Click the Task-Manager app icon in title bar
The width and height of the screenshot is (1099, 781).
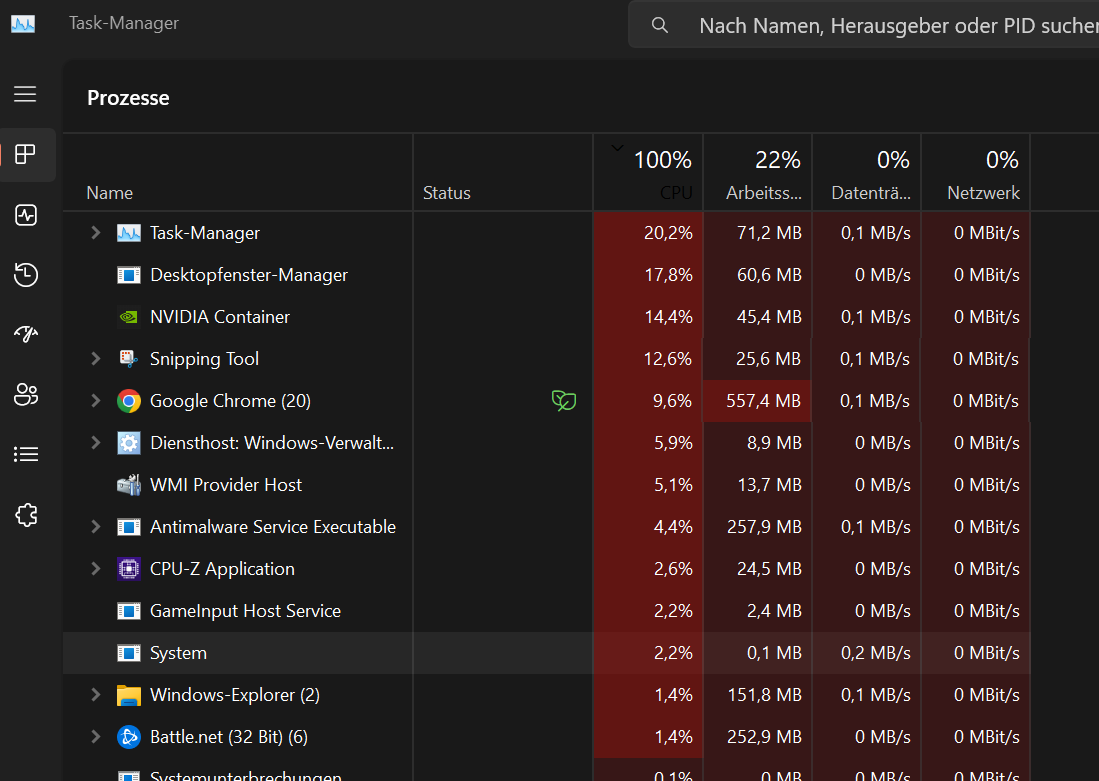(23, 24)
